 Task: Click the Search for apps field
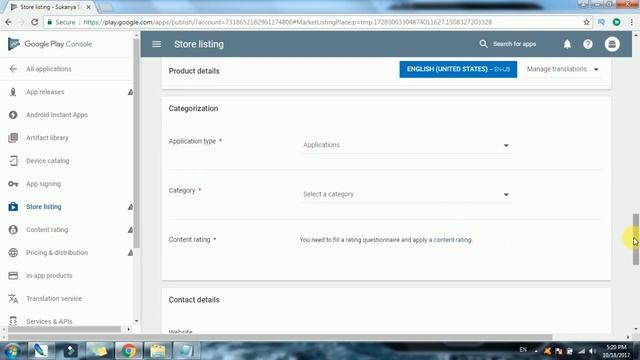click(x=514, y=44)
